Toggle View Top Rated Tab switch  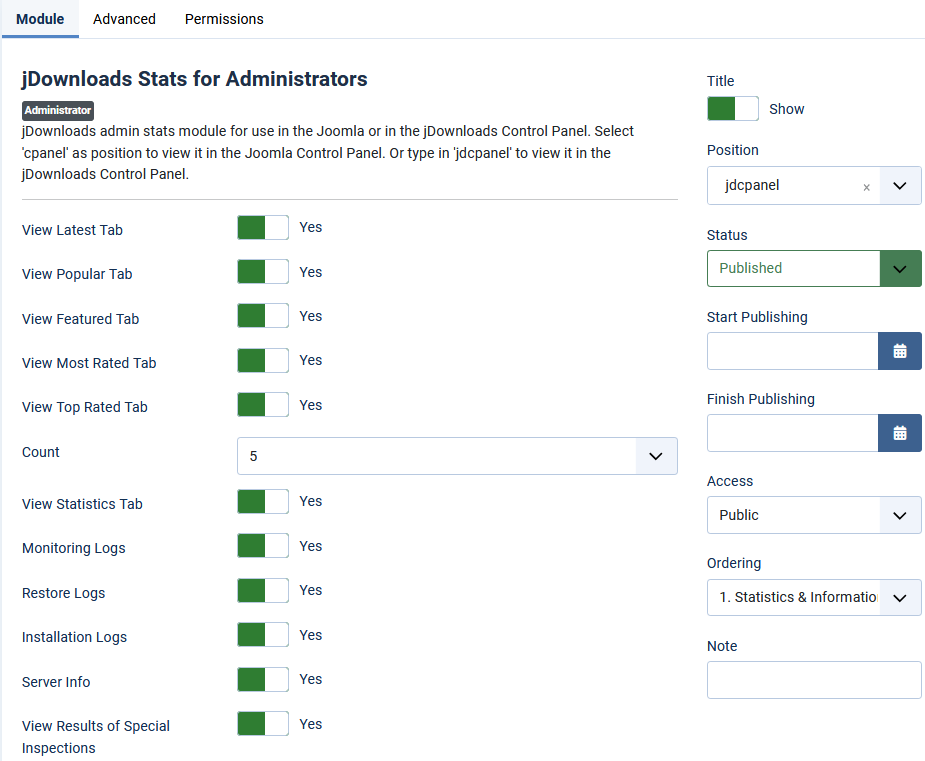point(263,405)
